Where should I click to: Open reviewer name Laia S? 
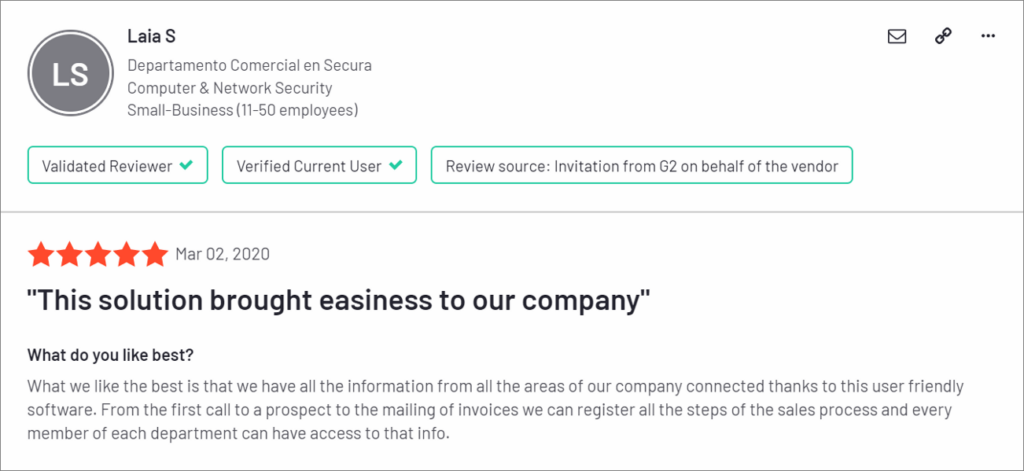[151, 37]
